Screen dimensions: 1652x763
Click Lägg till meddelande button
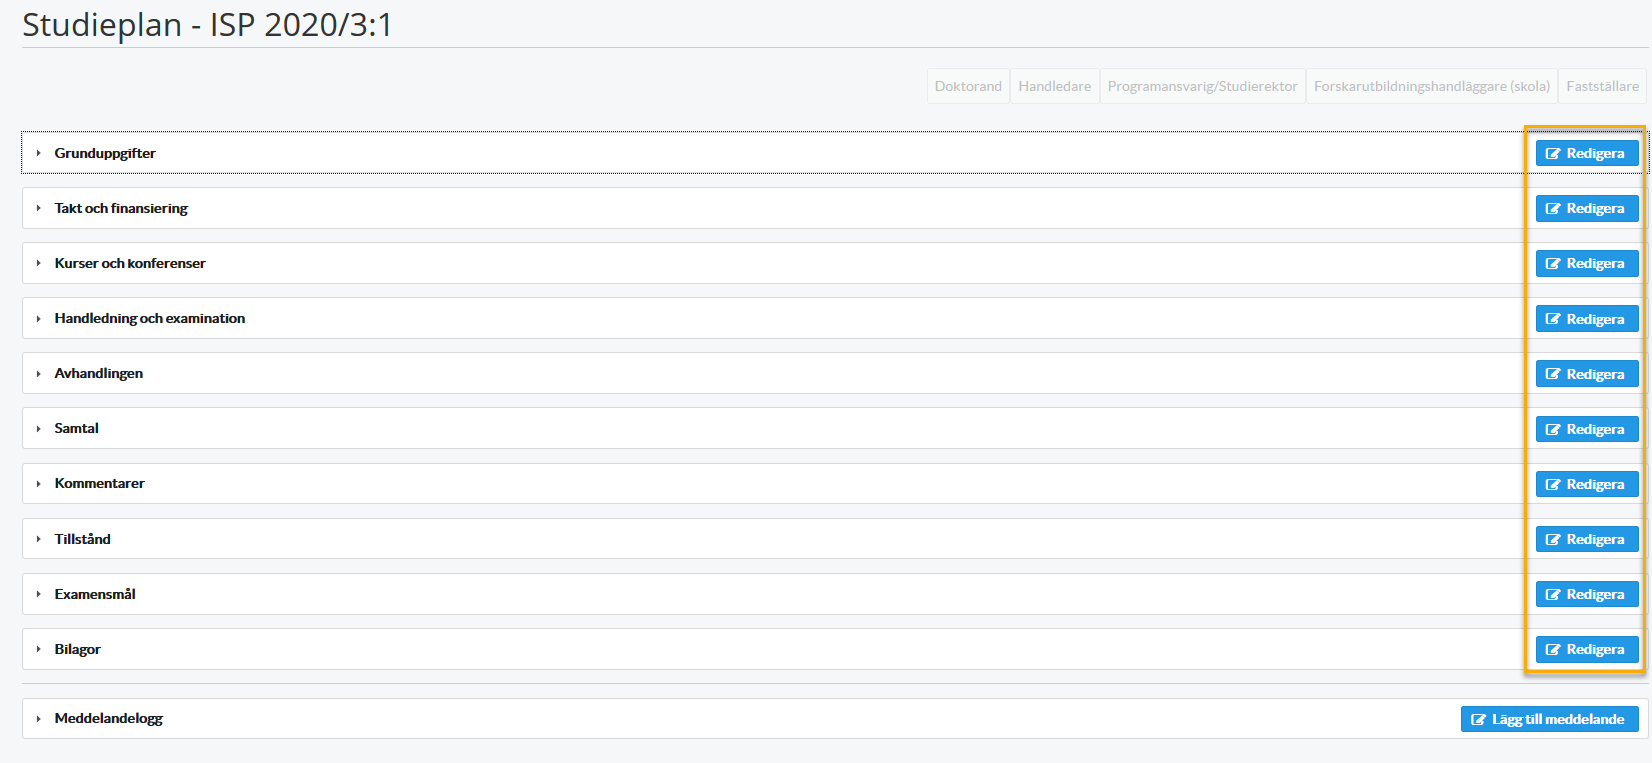coord(1549,719)
